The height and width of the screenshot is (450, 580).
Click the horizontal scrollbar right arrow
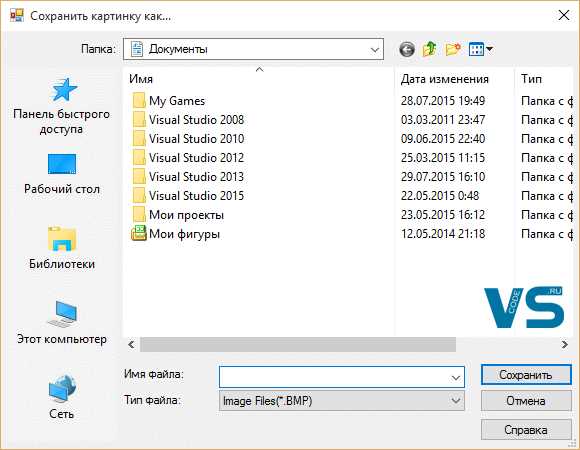tap(564, 345)
